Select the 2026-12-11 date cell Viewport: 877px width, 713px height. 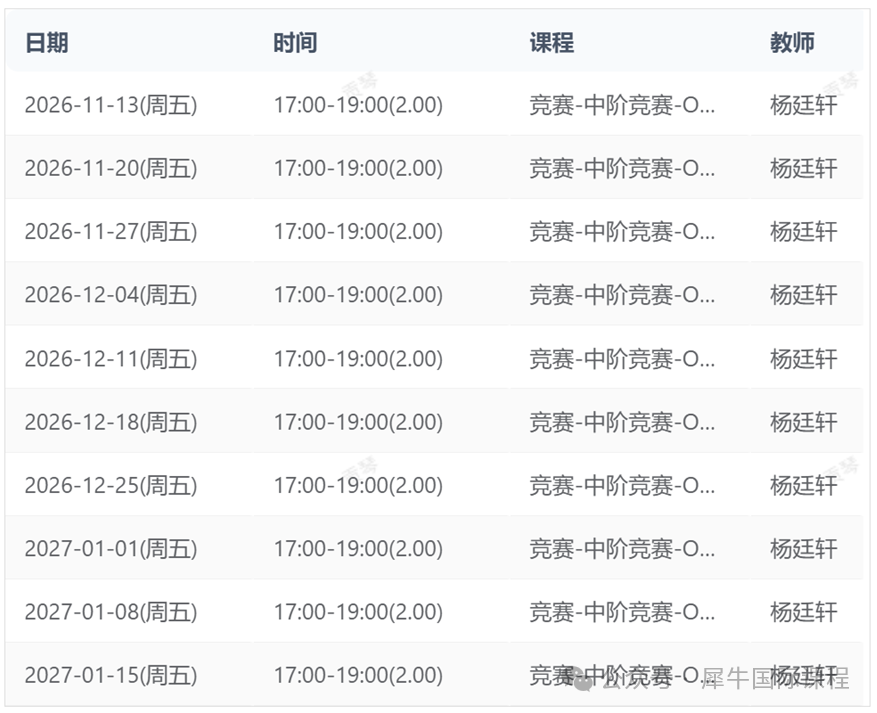pos(111,358)
